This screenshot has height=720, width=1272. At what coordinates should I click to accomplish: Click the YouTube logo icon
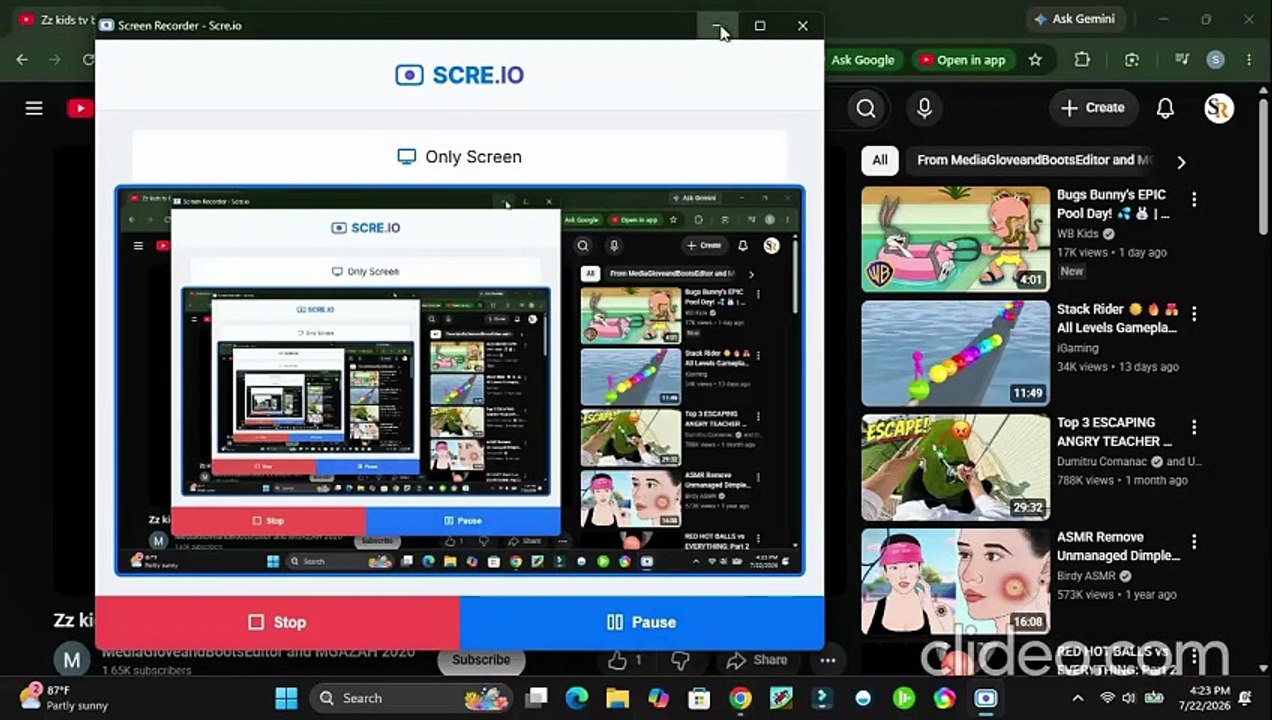(80, 108)
